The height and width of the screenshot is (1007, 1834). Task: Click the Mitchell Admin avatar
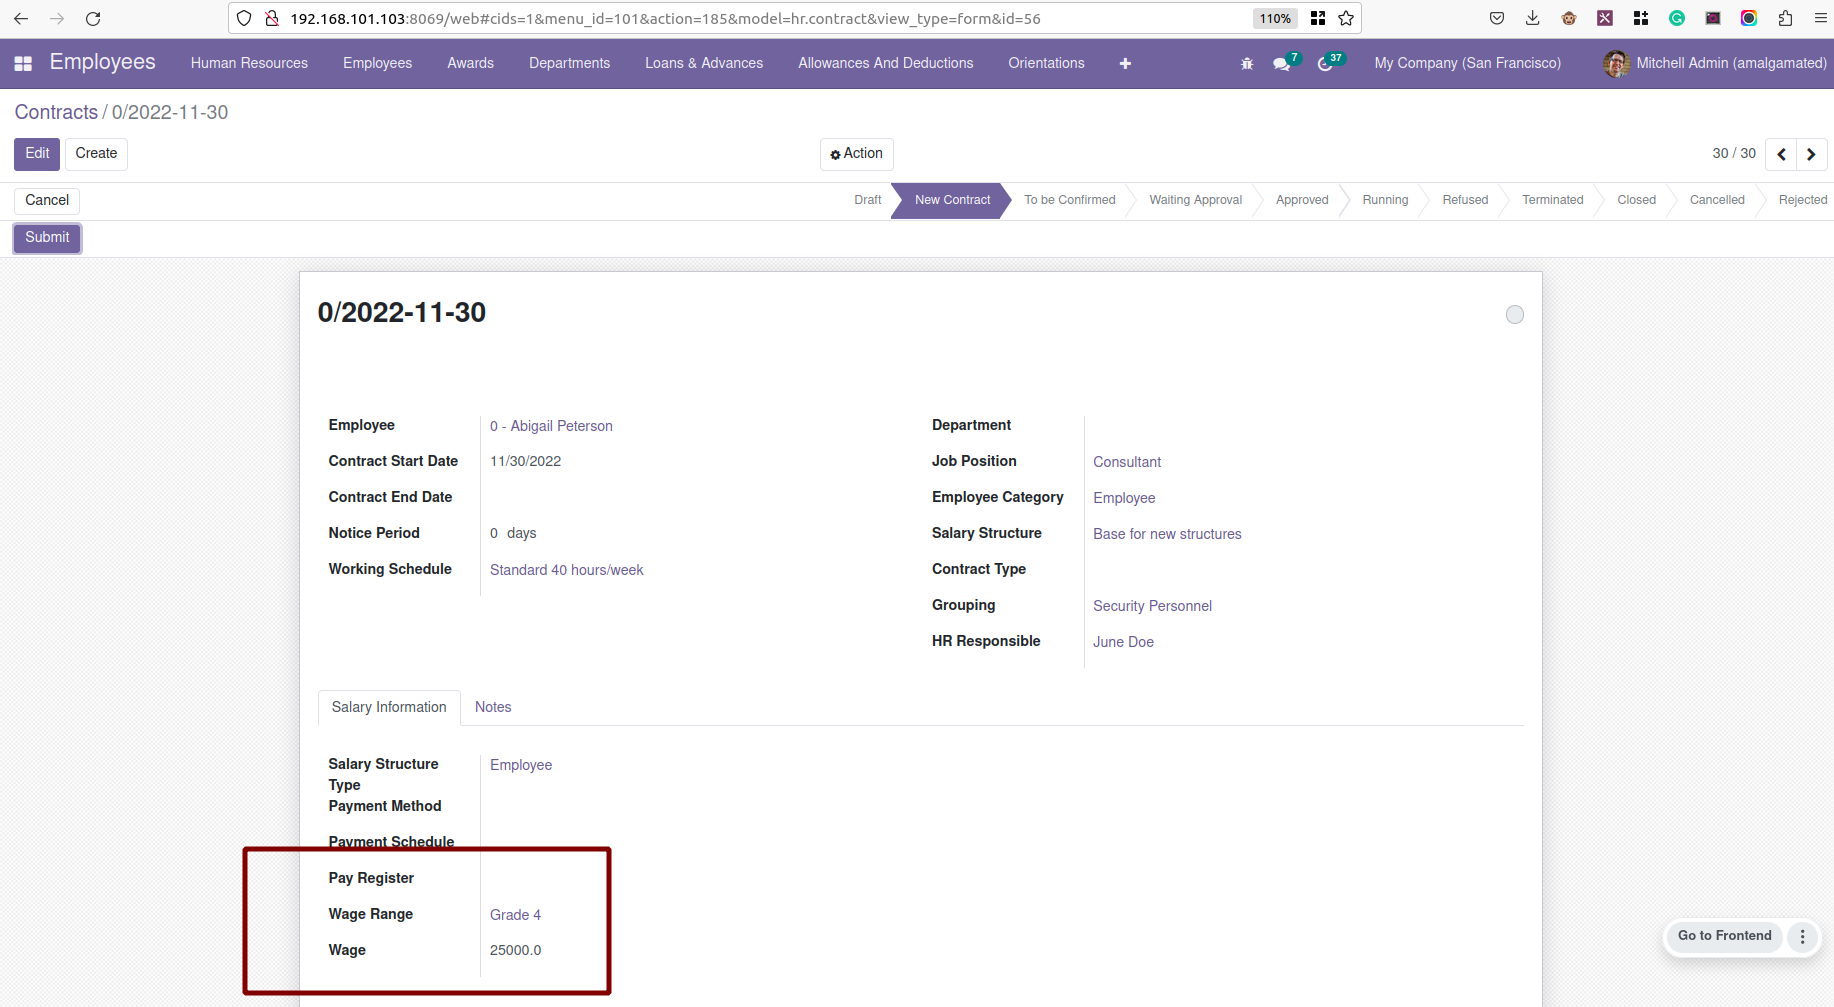click(x=1616, y=63)
